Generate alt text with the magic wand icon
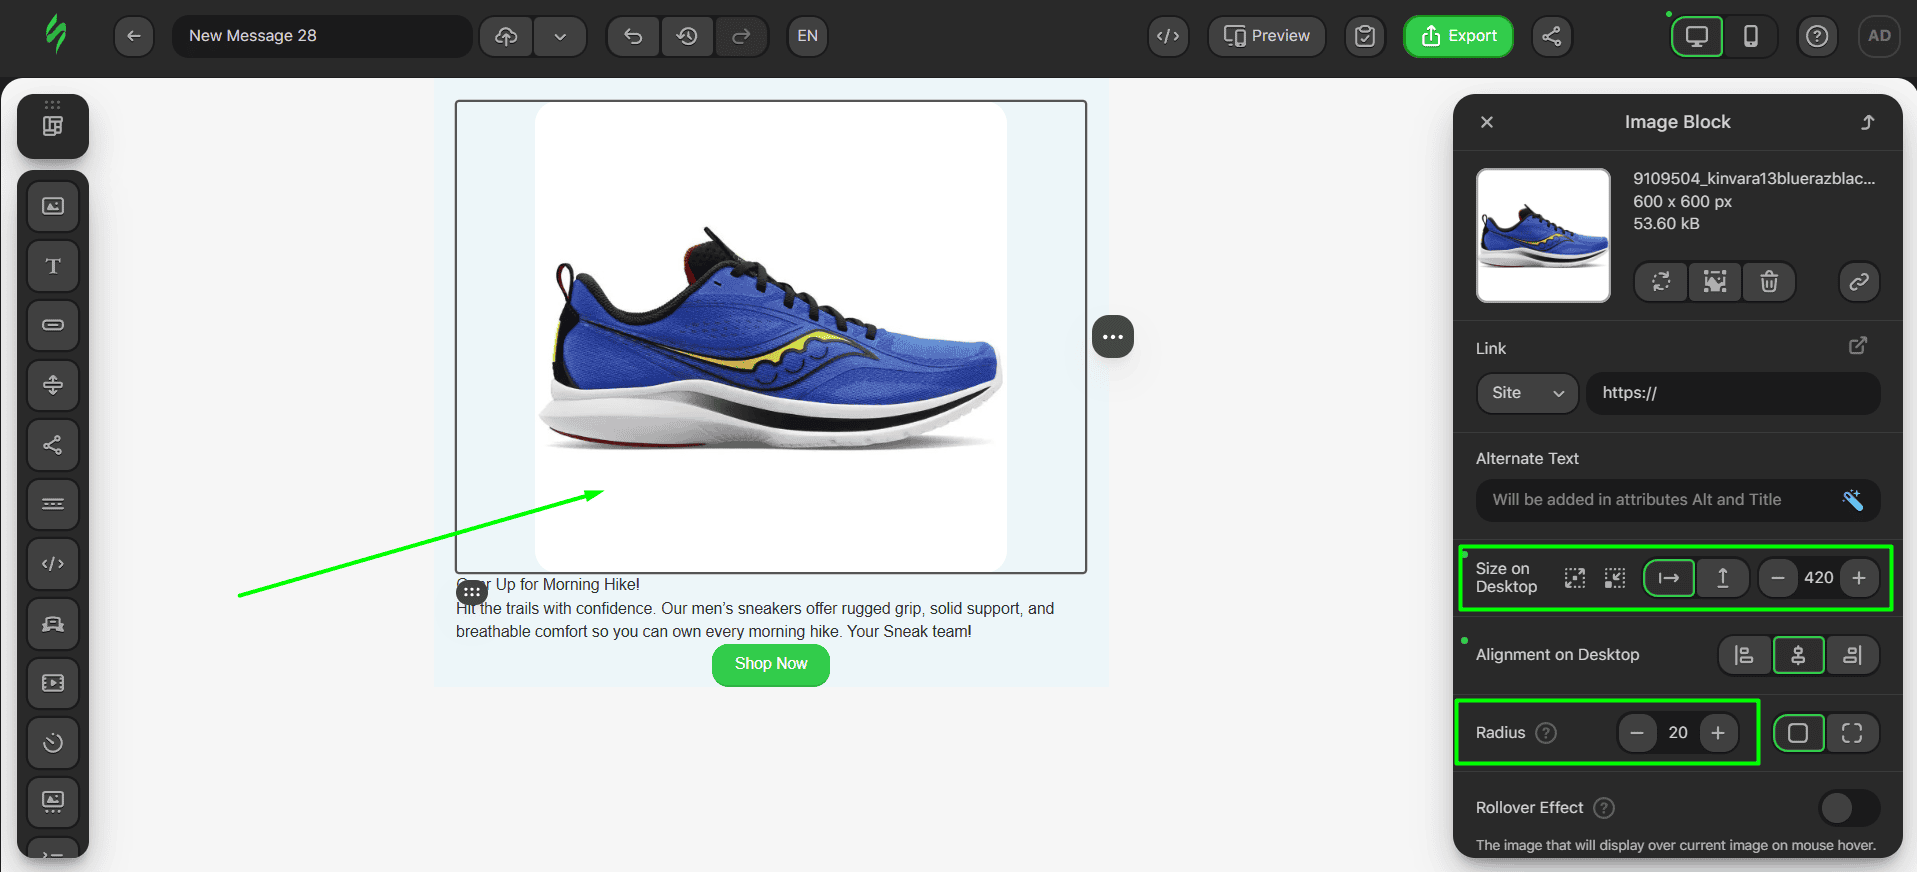Image resolution: width=1917 pixels, height=872 pixels. coord(1853,500)
